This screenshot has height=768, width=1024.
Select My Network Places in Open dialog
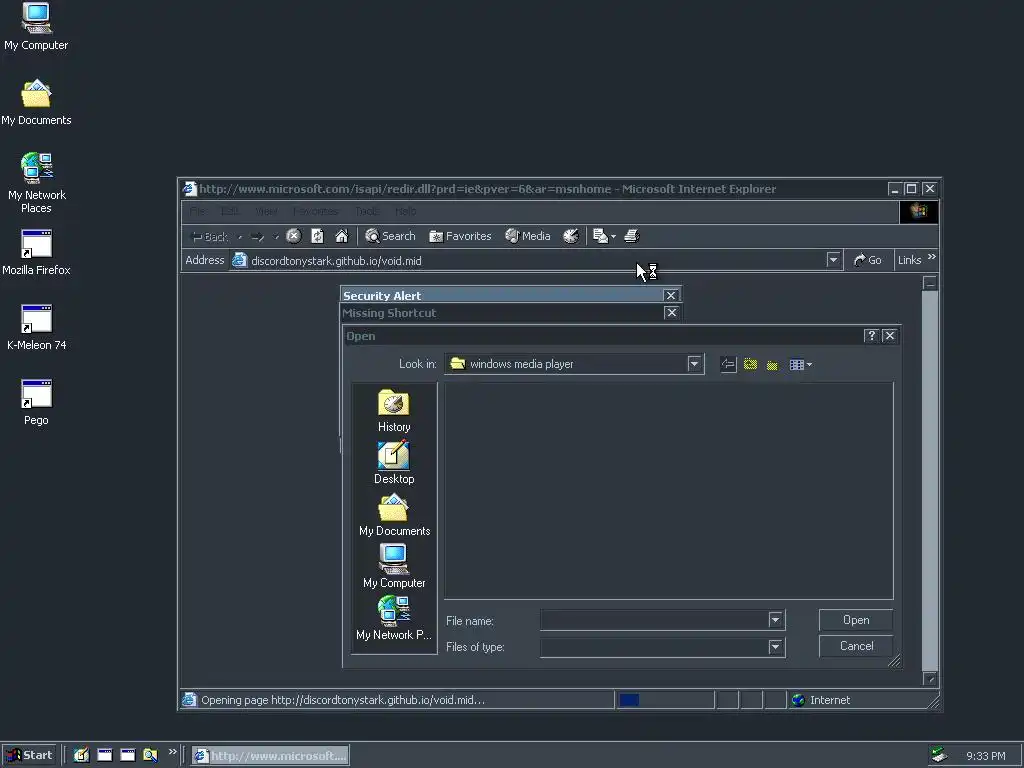click(x=394, y=619)
